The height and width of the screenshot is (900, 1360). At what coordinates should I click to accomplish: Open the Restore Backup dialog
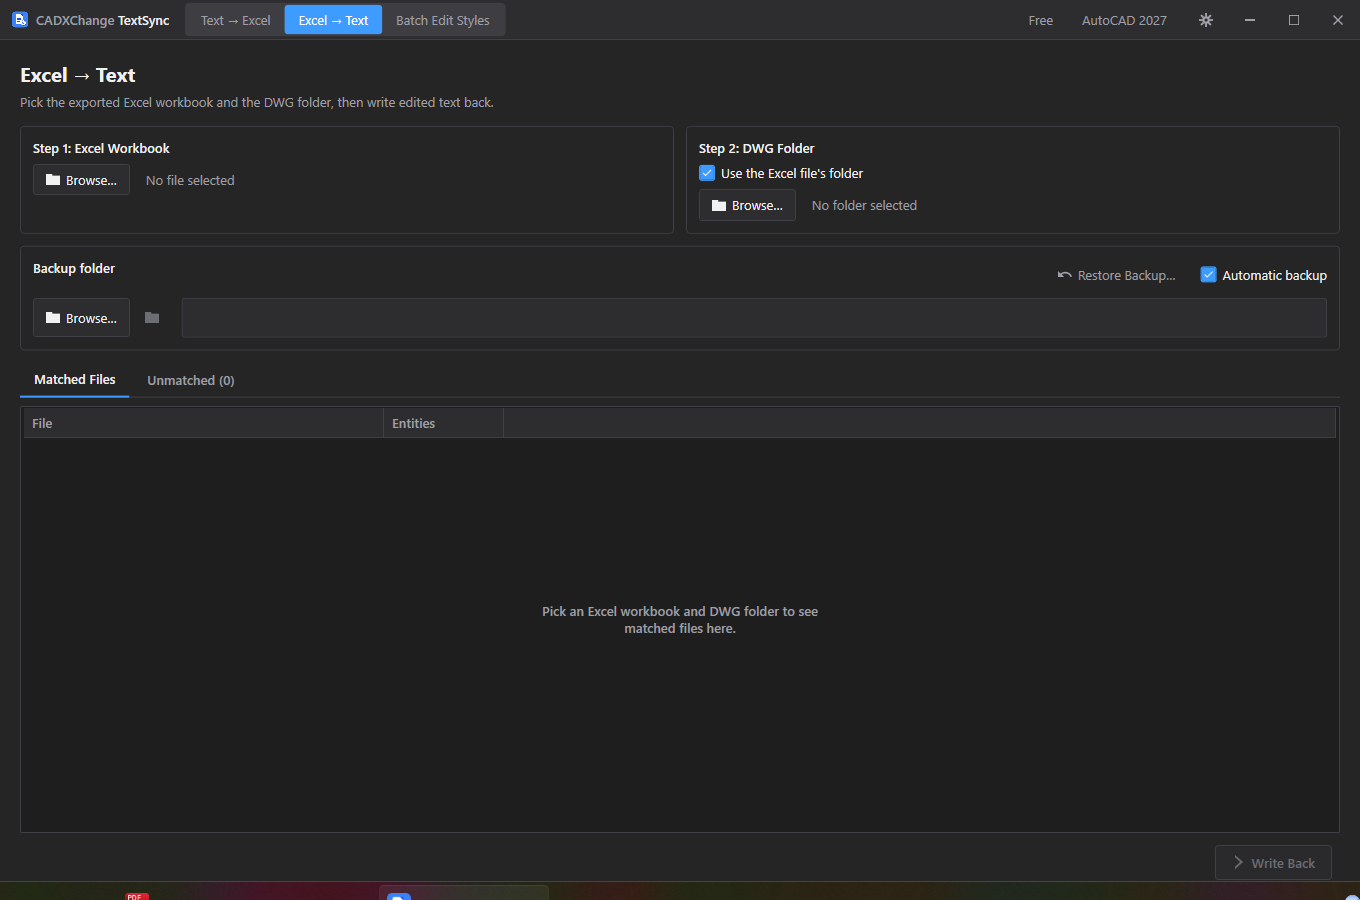[x=1116, y=275]
